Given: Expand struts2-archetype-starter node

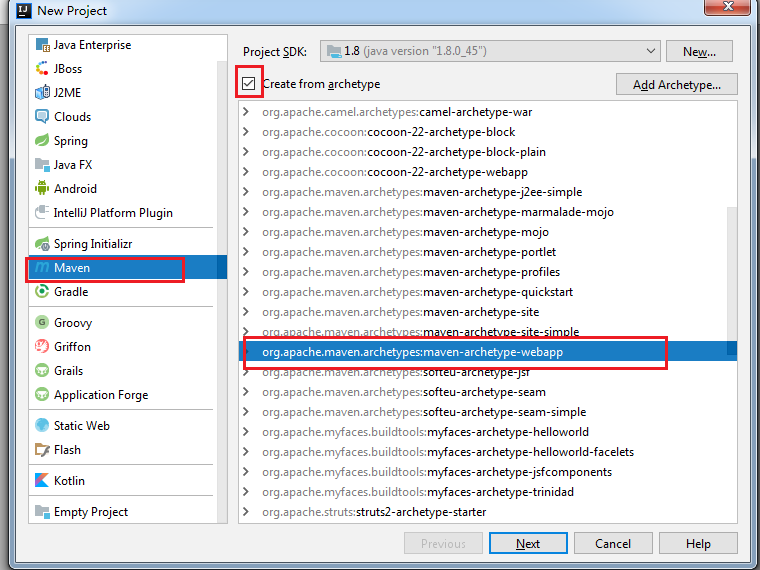Looking at the screenshot, I should click(x=246, y=512).
